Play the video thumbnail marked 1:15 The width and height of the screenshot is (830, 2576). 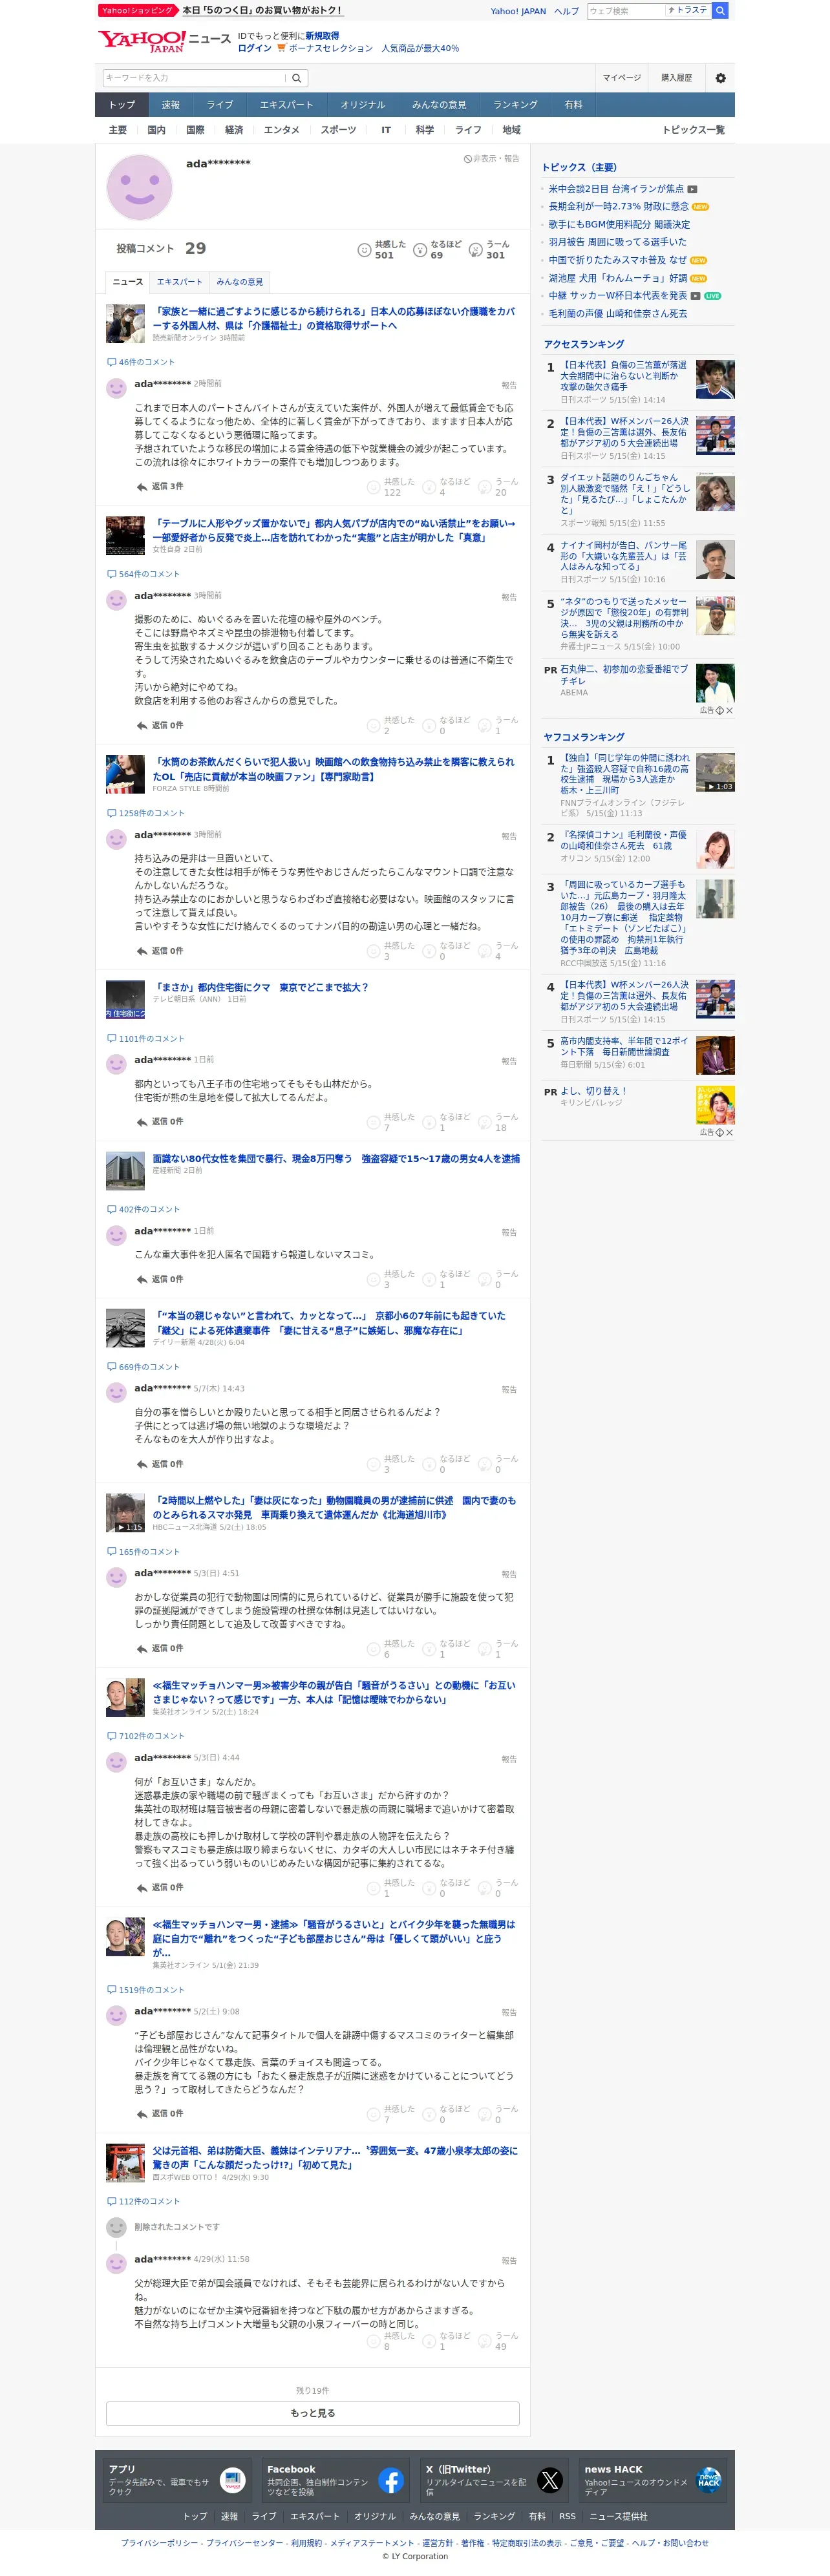(x=125, y=1513)
